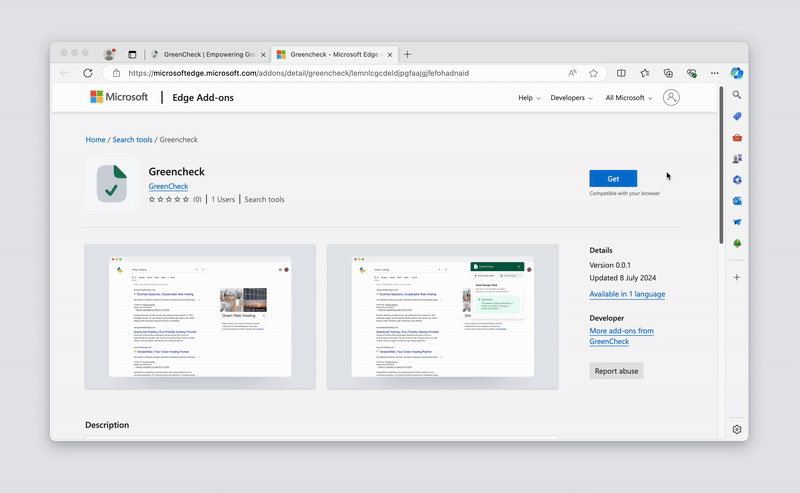The image size is (800, 493).
Task: Expand the Help dropdown menu
Action: (529, 98)
